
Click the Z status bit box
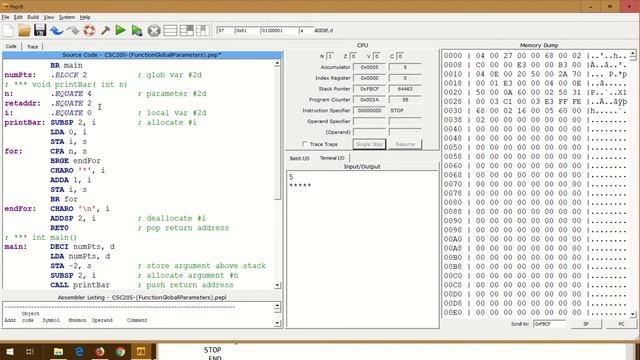click(353, 56)
